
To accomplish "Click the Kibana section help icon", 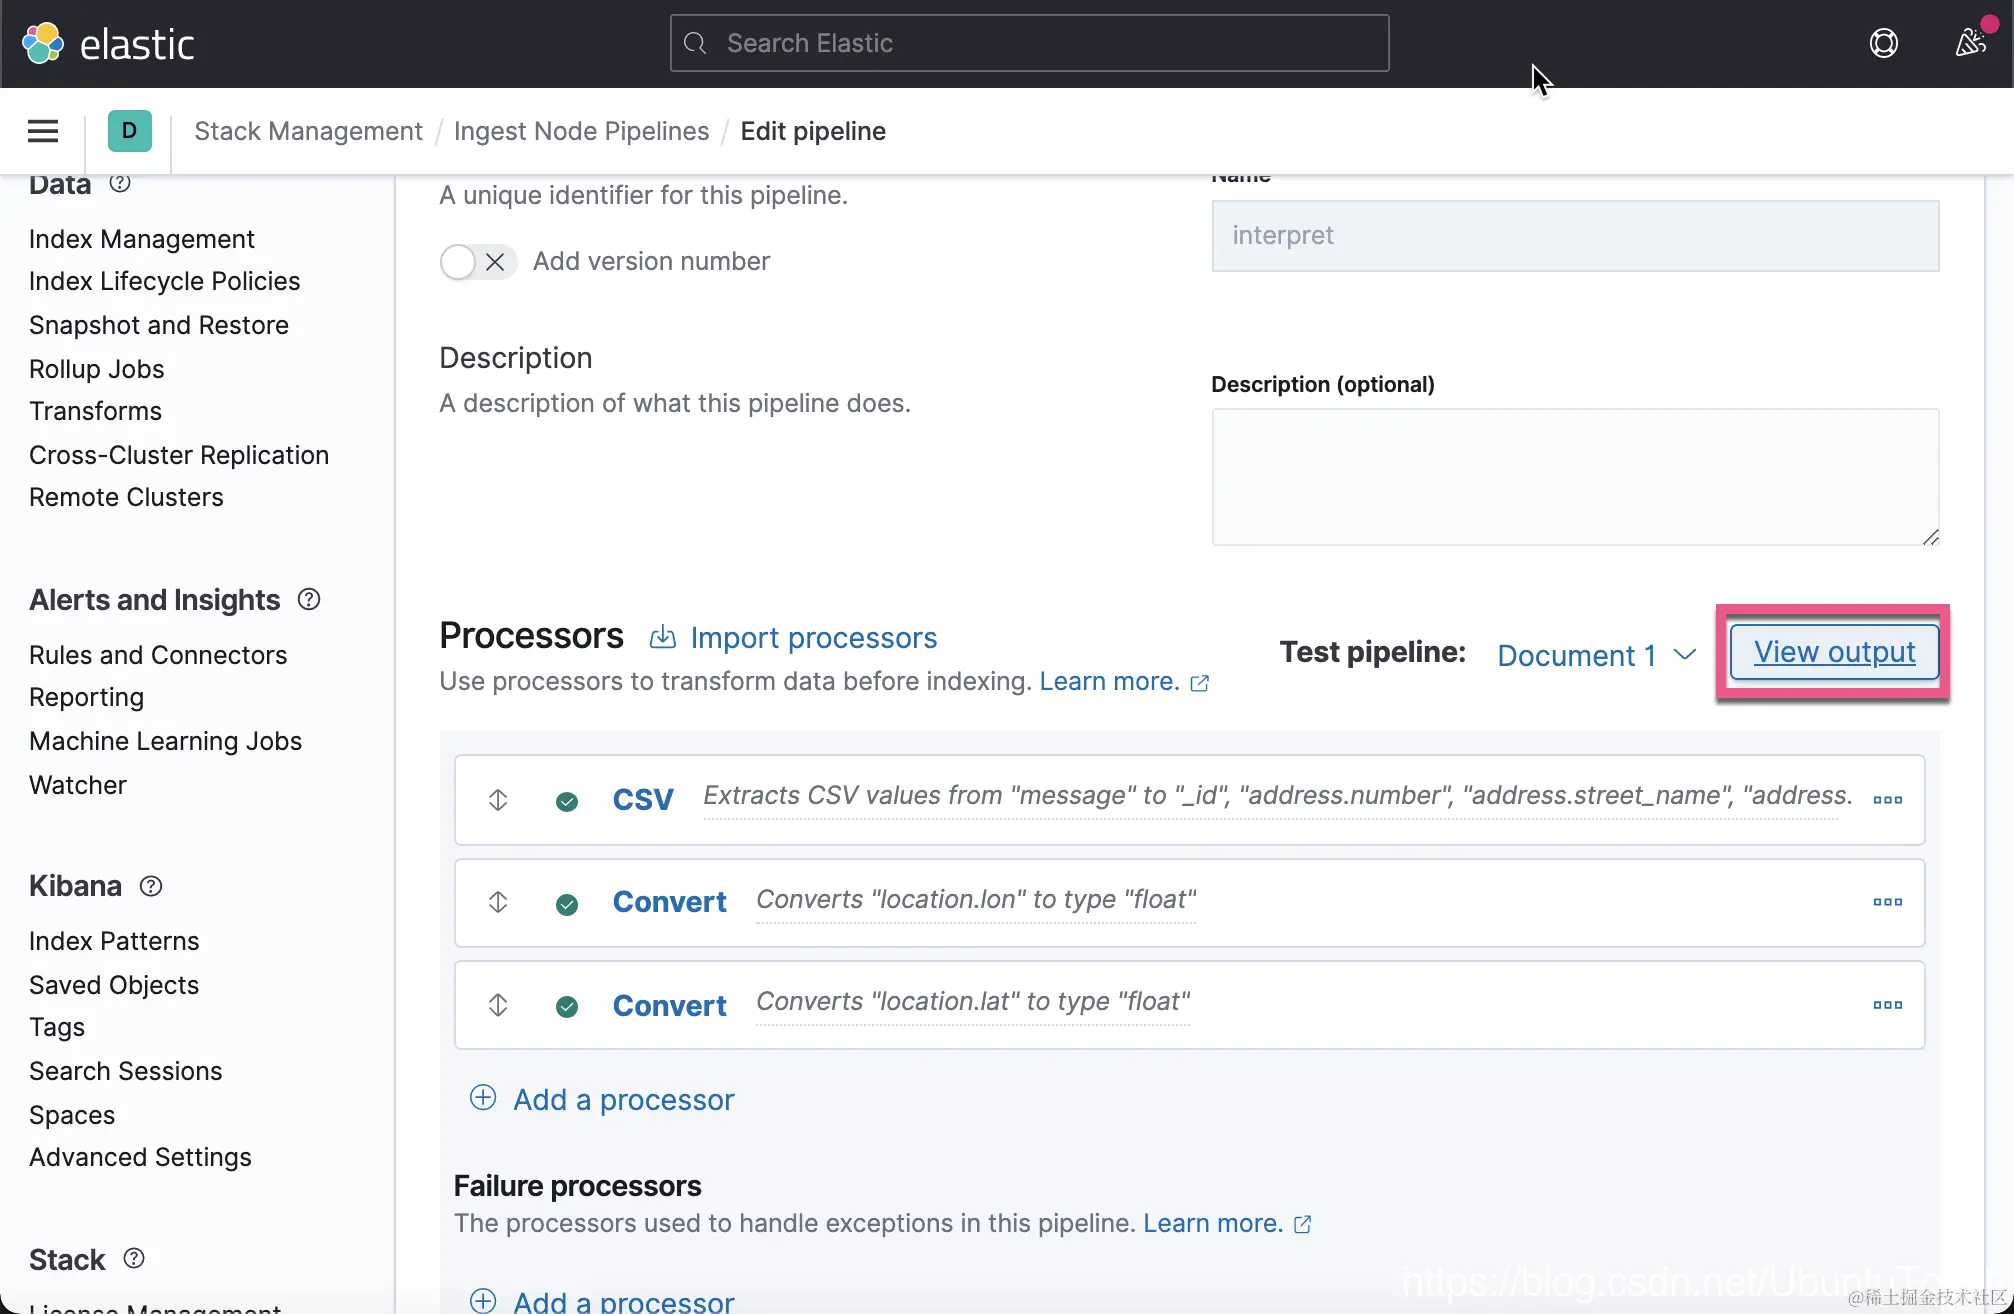I will coord(151,886).
